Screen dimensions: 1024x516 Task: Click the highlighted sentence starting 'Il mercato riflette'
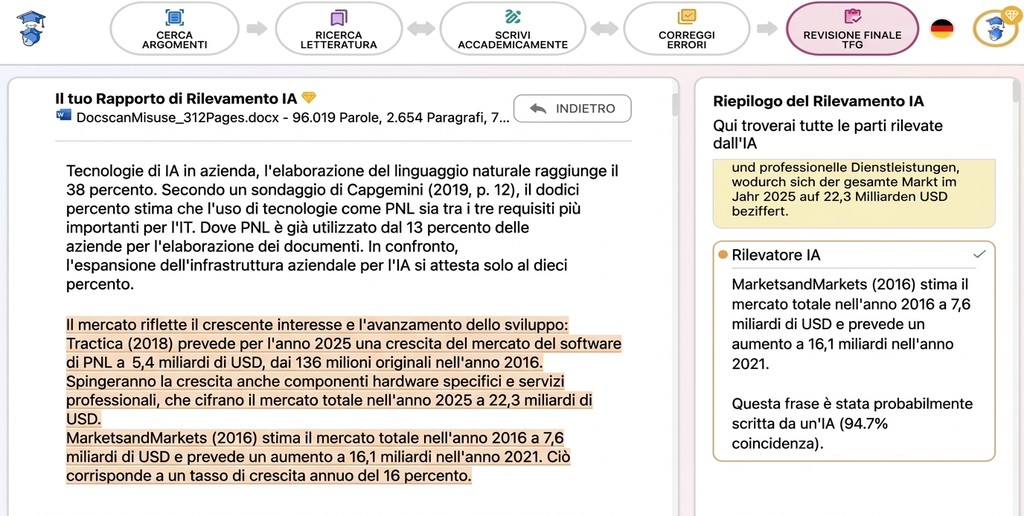click(318, 325)
